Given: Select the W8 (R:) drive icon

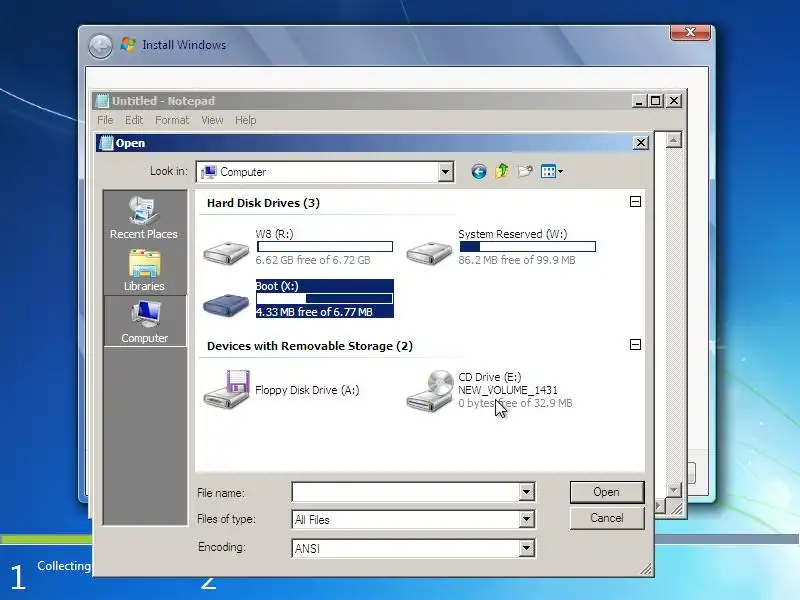Looking at the screenshot, I should point(226,253).
